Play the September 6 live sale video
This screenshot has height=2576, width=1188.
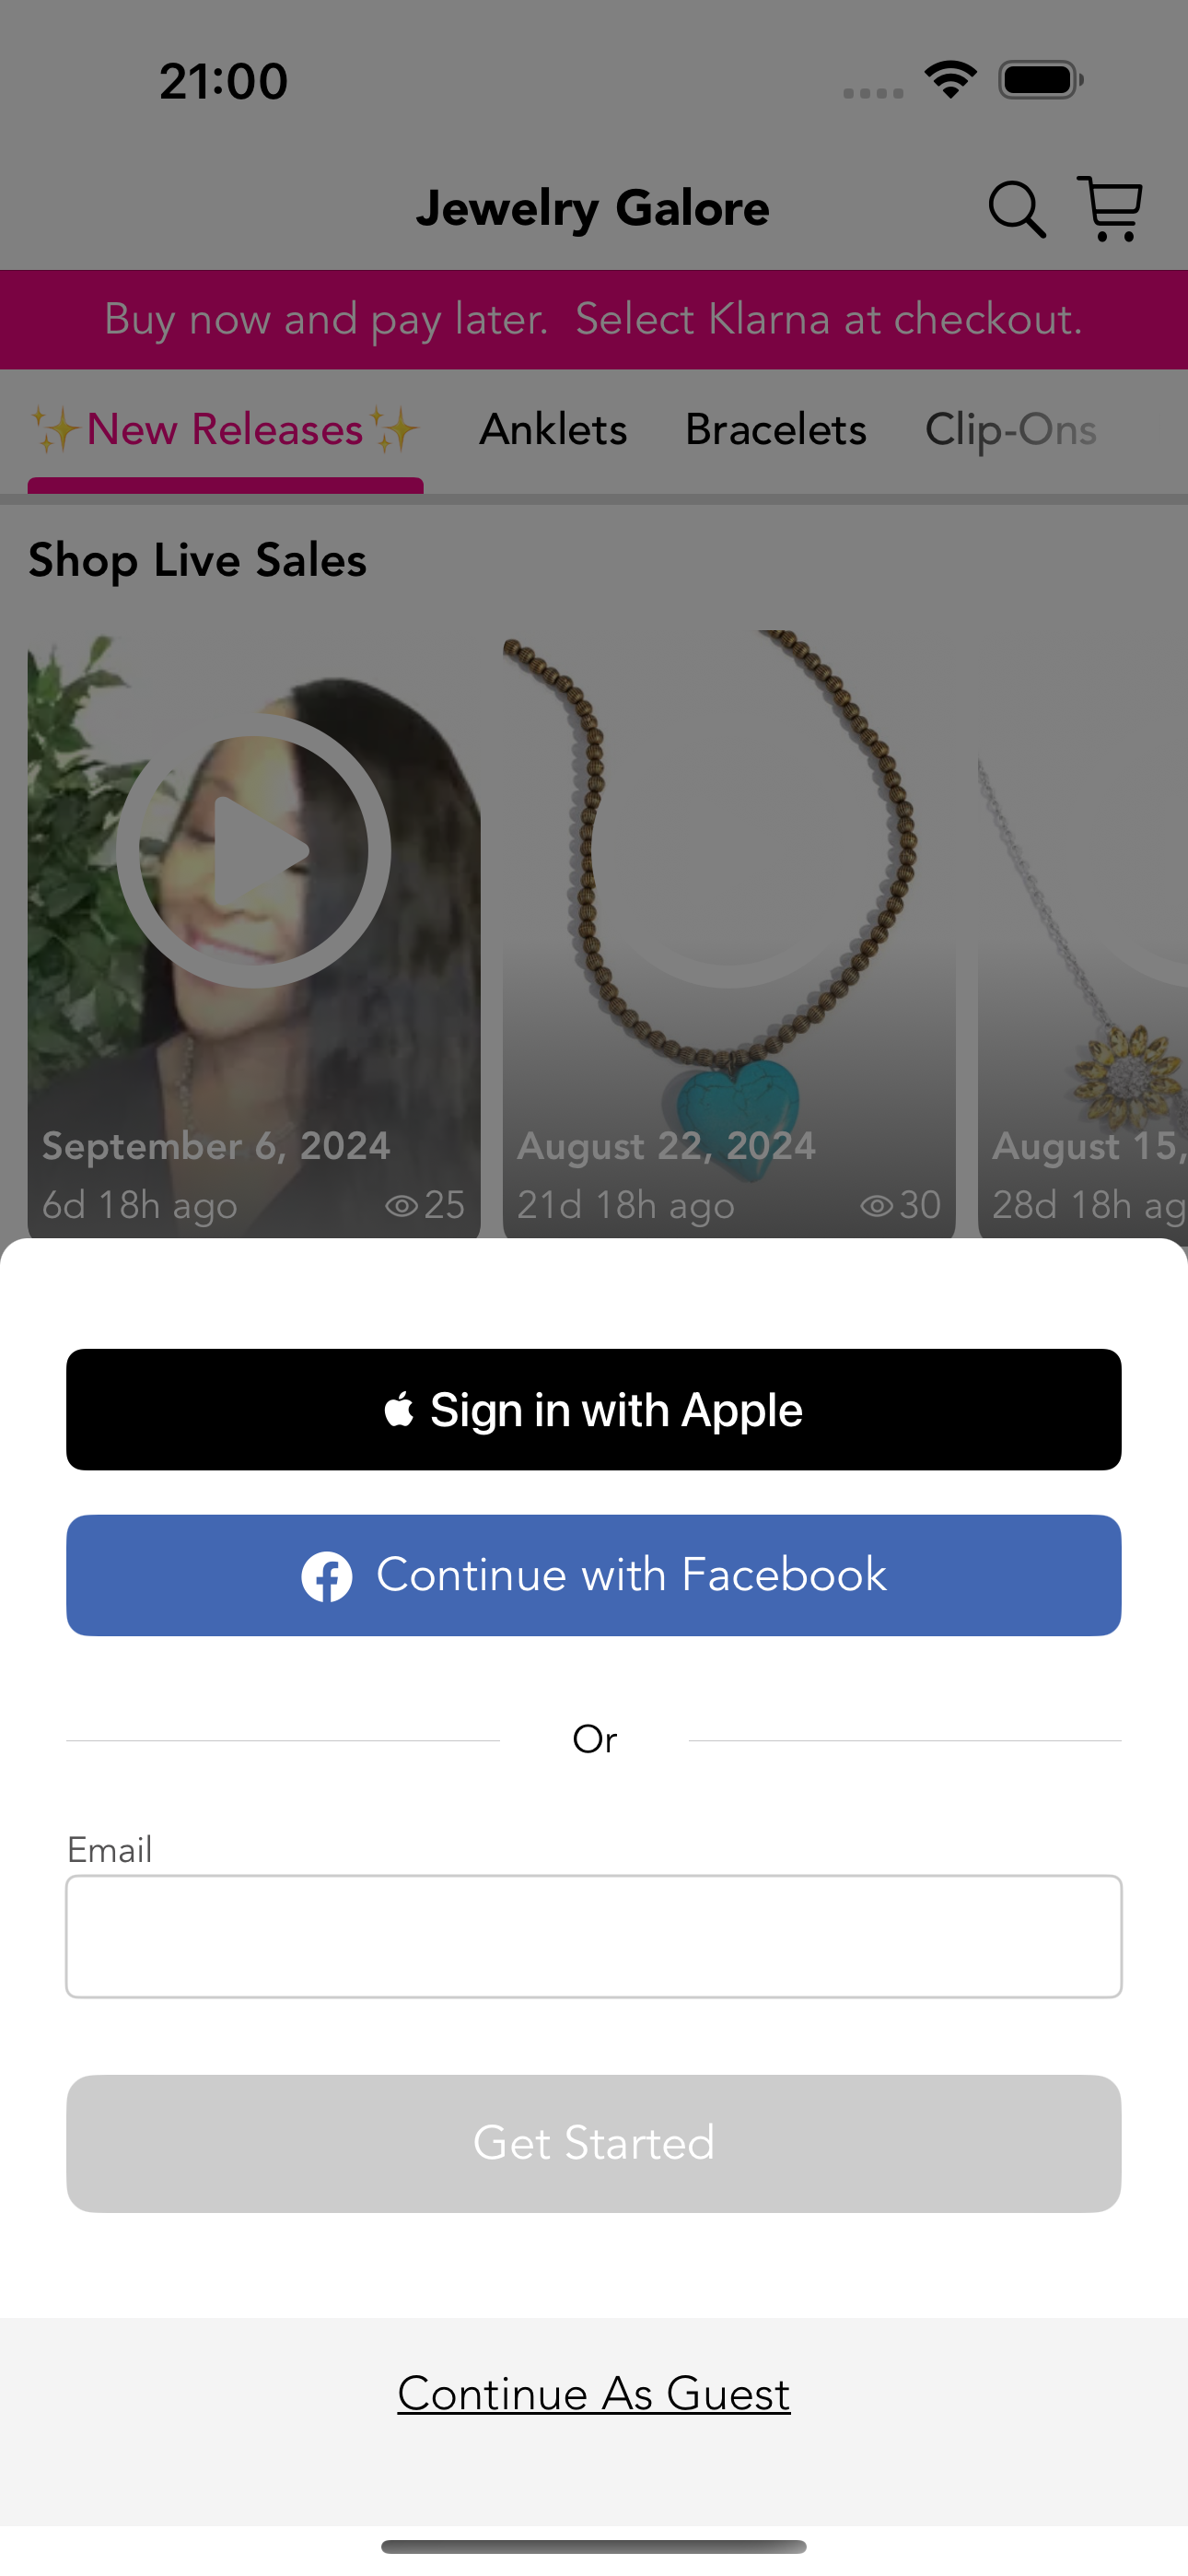tap(253, 850)
